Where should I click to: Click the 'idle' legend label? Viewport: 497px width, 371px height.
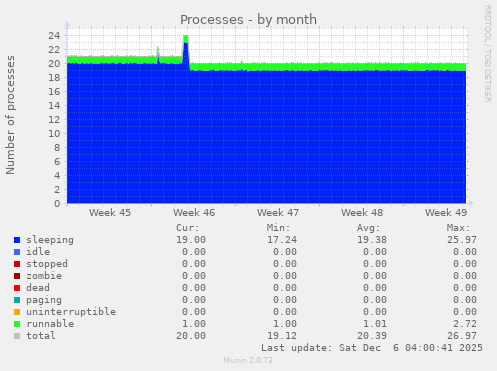click(x=38, y=252)
